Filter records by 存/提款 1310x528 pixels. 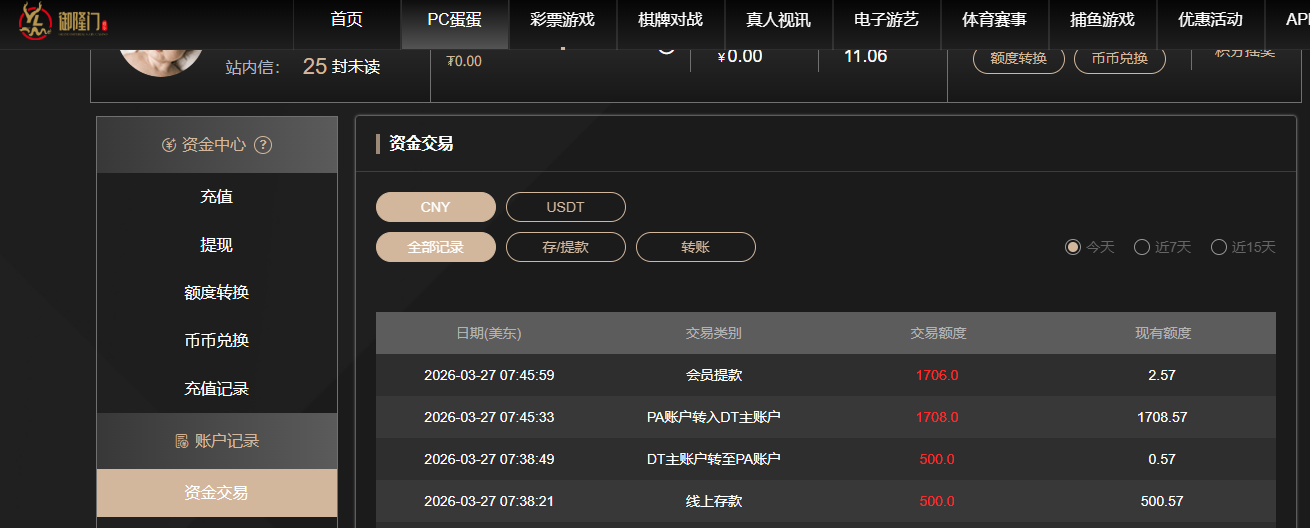pos(566,247)
